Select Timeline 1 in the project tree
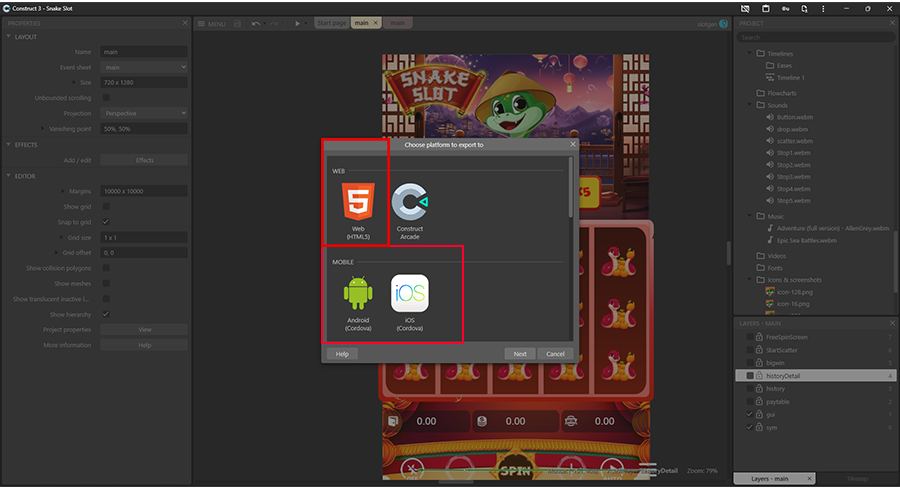Image resolution: width=900 pixels, height=489 pixels. [790, 77]
